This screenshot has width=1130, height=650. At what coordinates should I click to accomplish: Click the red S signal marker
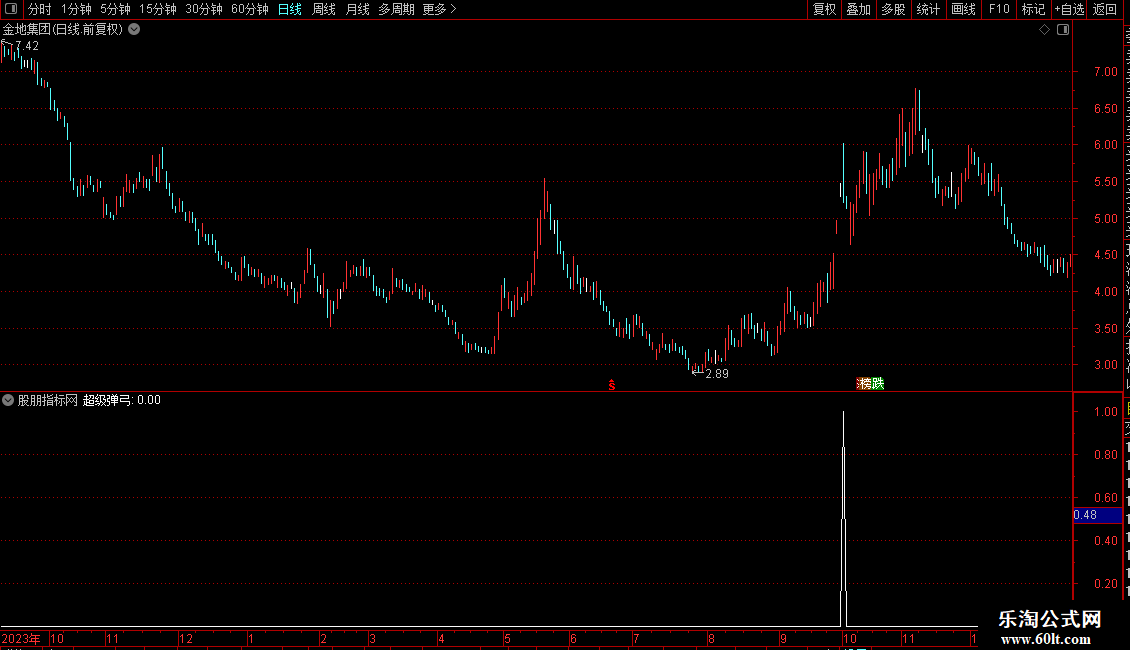611,385
